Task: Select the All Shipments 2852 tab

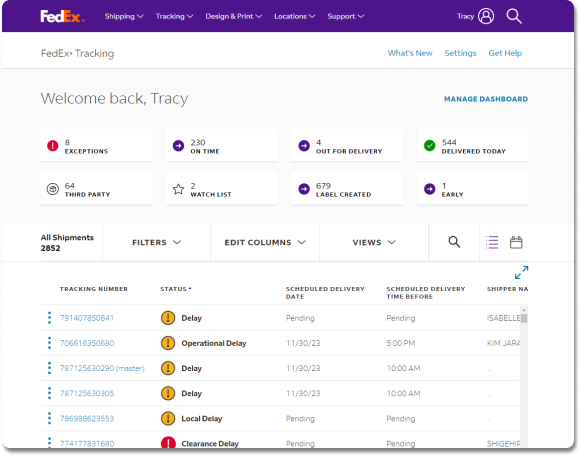Action: coord(67,243)
